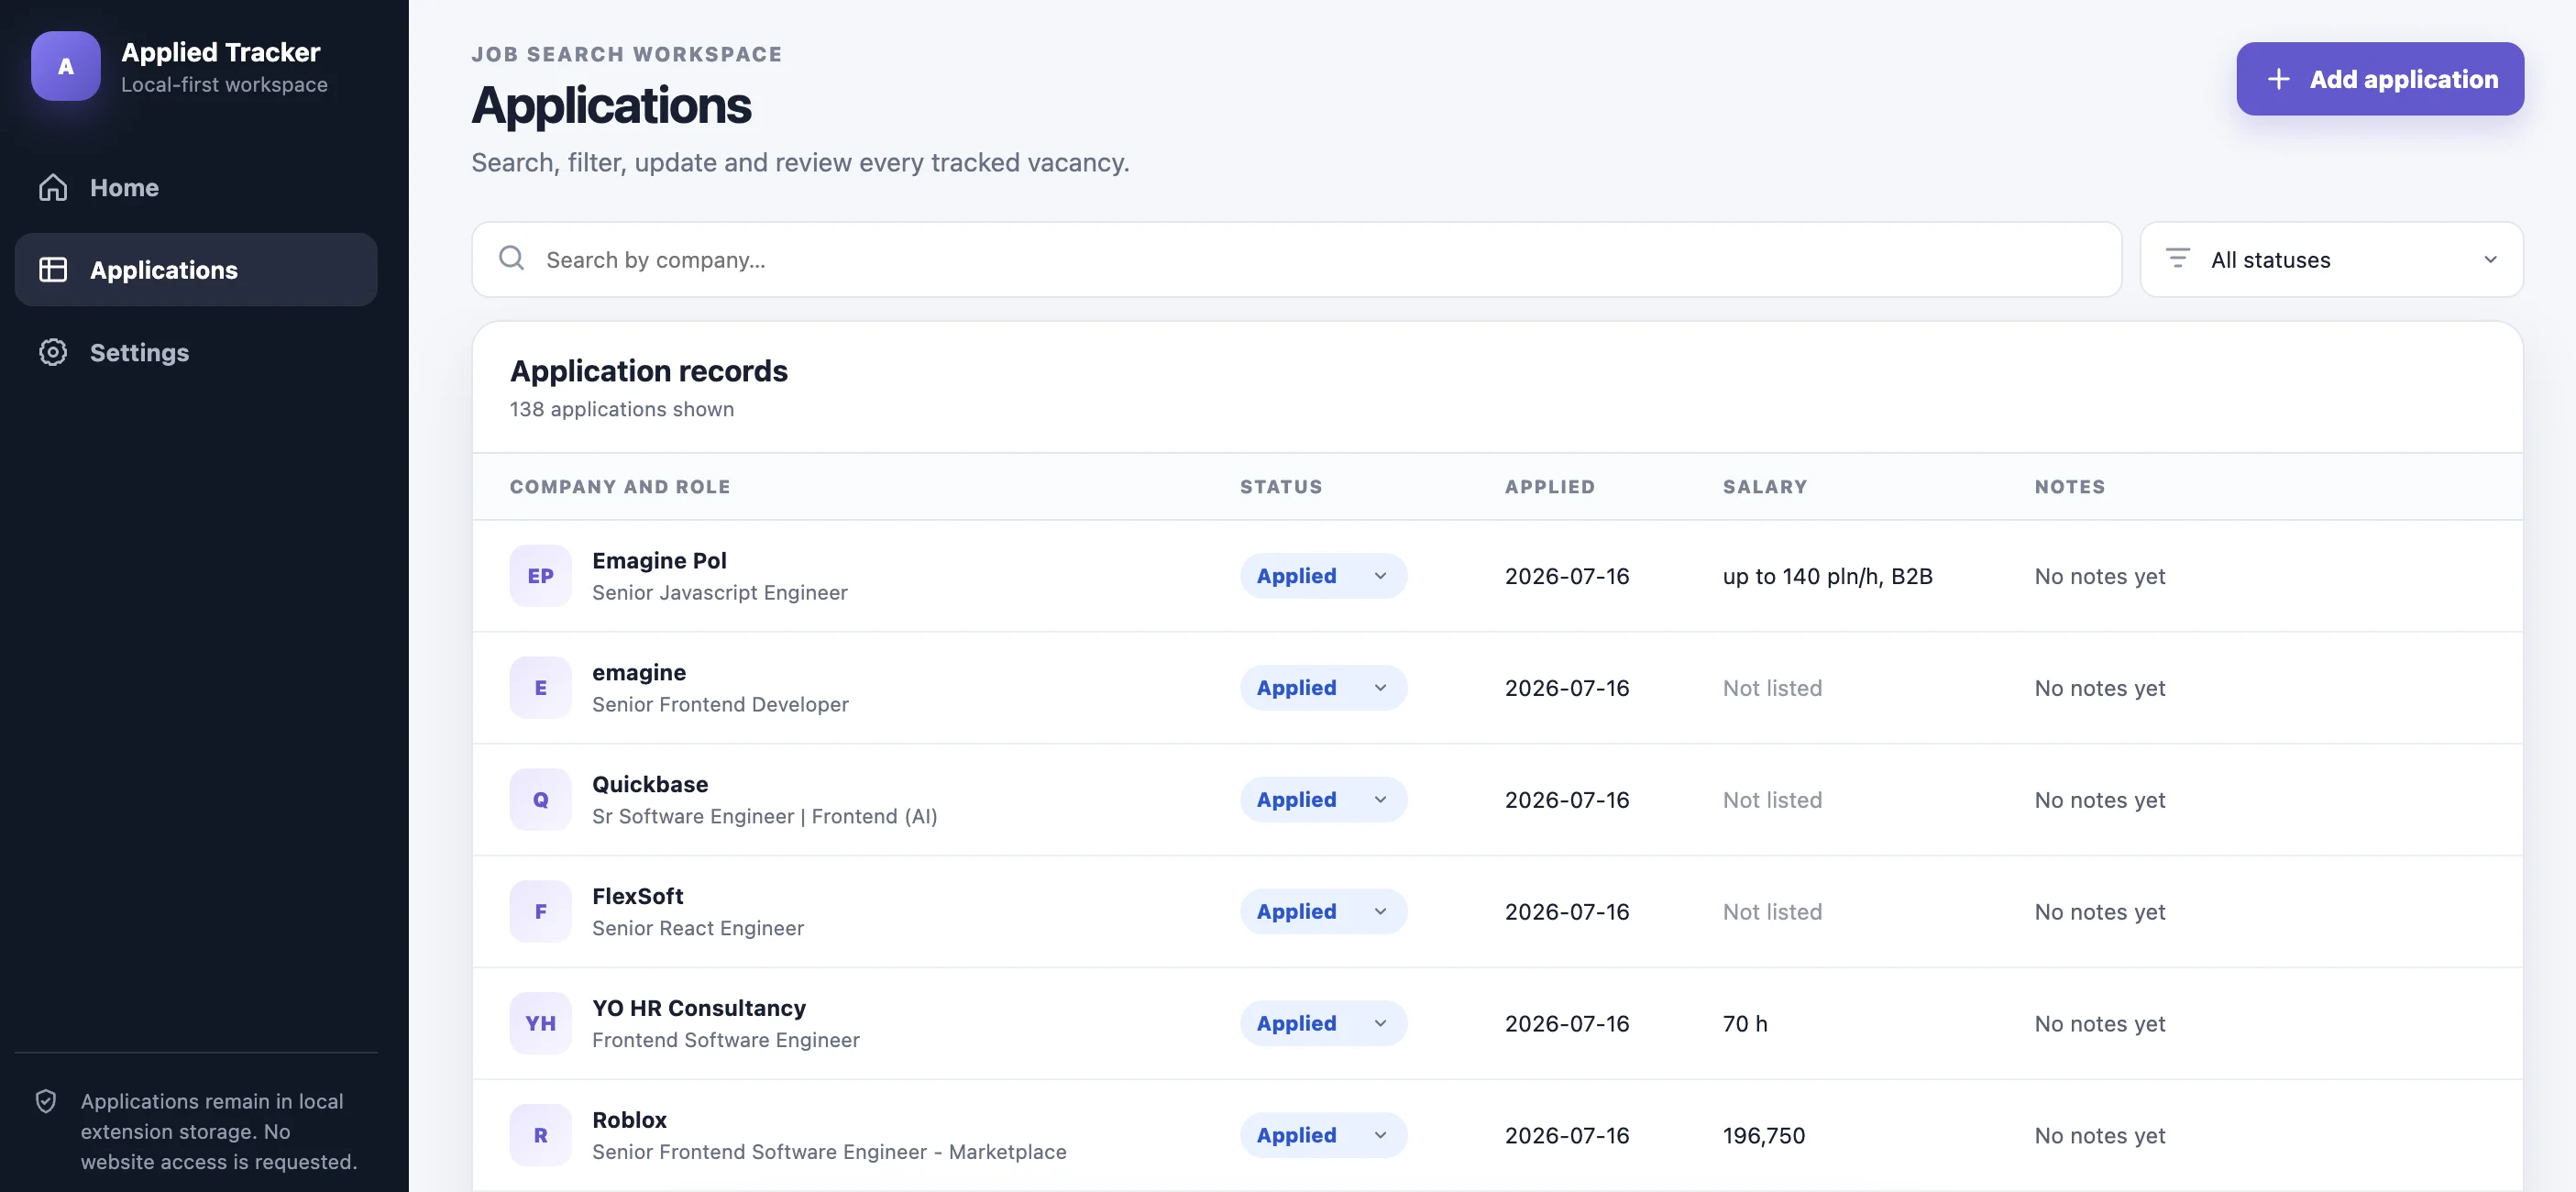Click the shield privacy icon in sidebar footer
This screenshot has width=2576, height=1192.
point(46,1101)
